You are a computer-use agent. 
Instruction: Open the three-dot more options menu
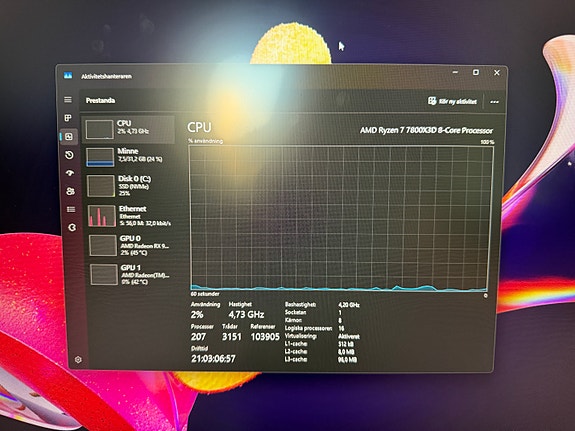pos(494,102)
